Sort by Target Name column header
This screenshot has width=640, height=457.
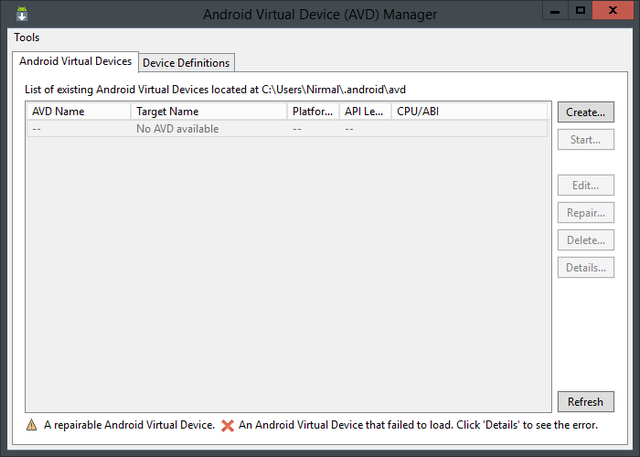pyautogui.click(x=209, y=111)
